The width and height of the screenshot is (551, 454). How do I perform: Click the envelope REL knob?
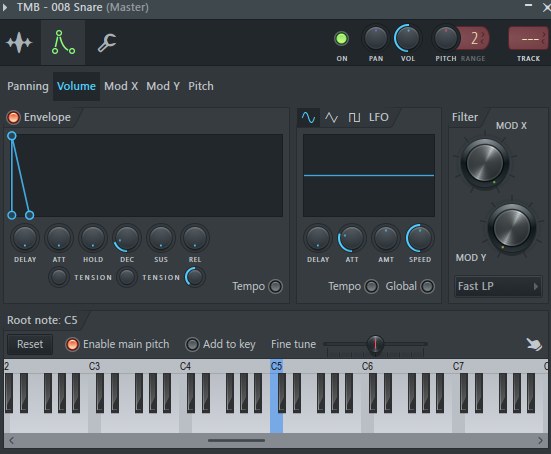point(195,238)
